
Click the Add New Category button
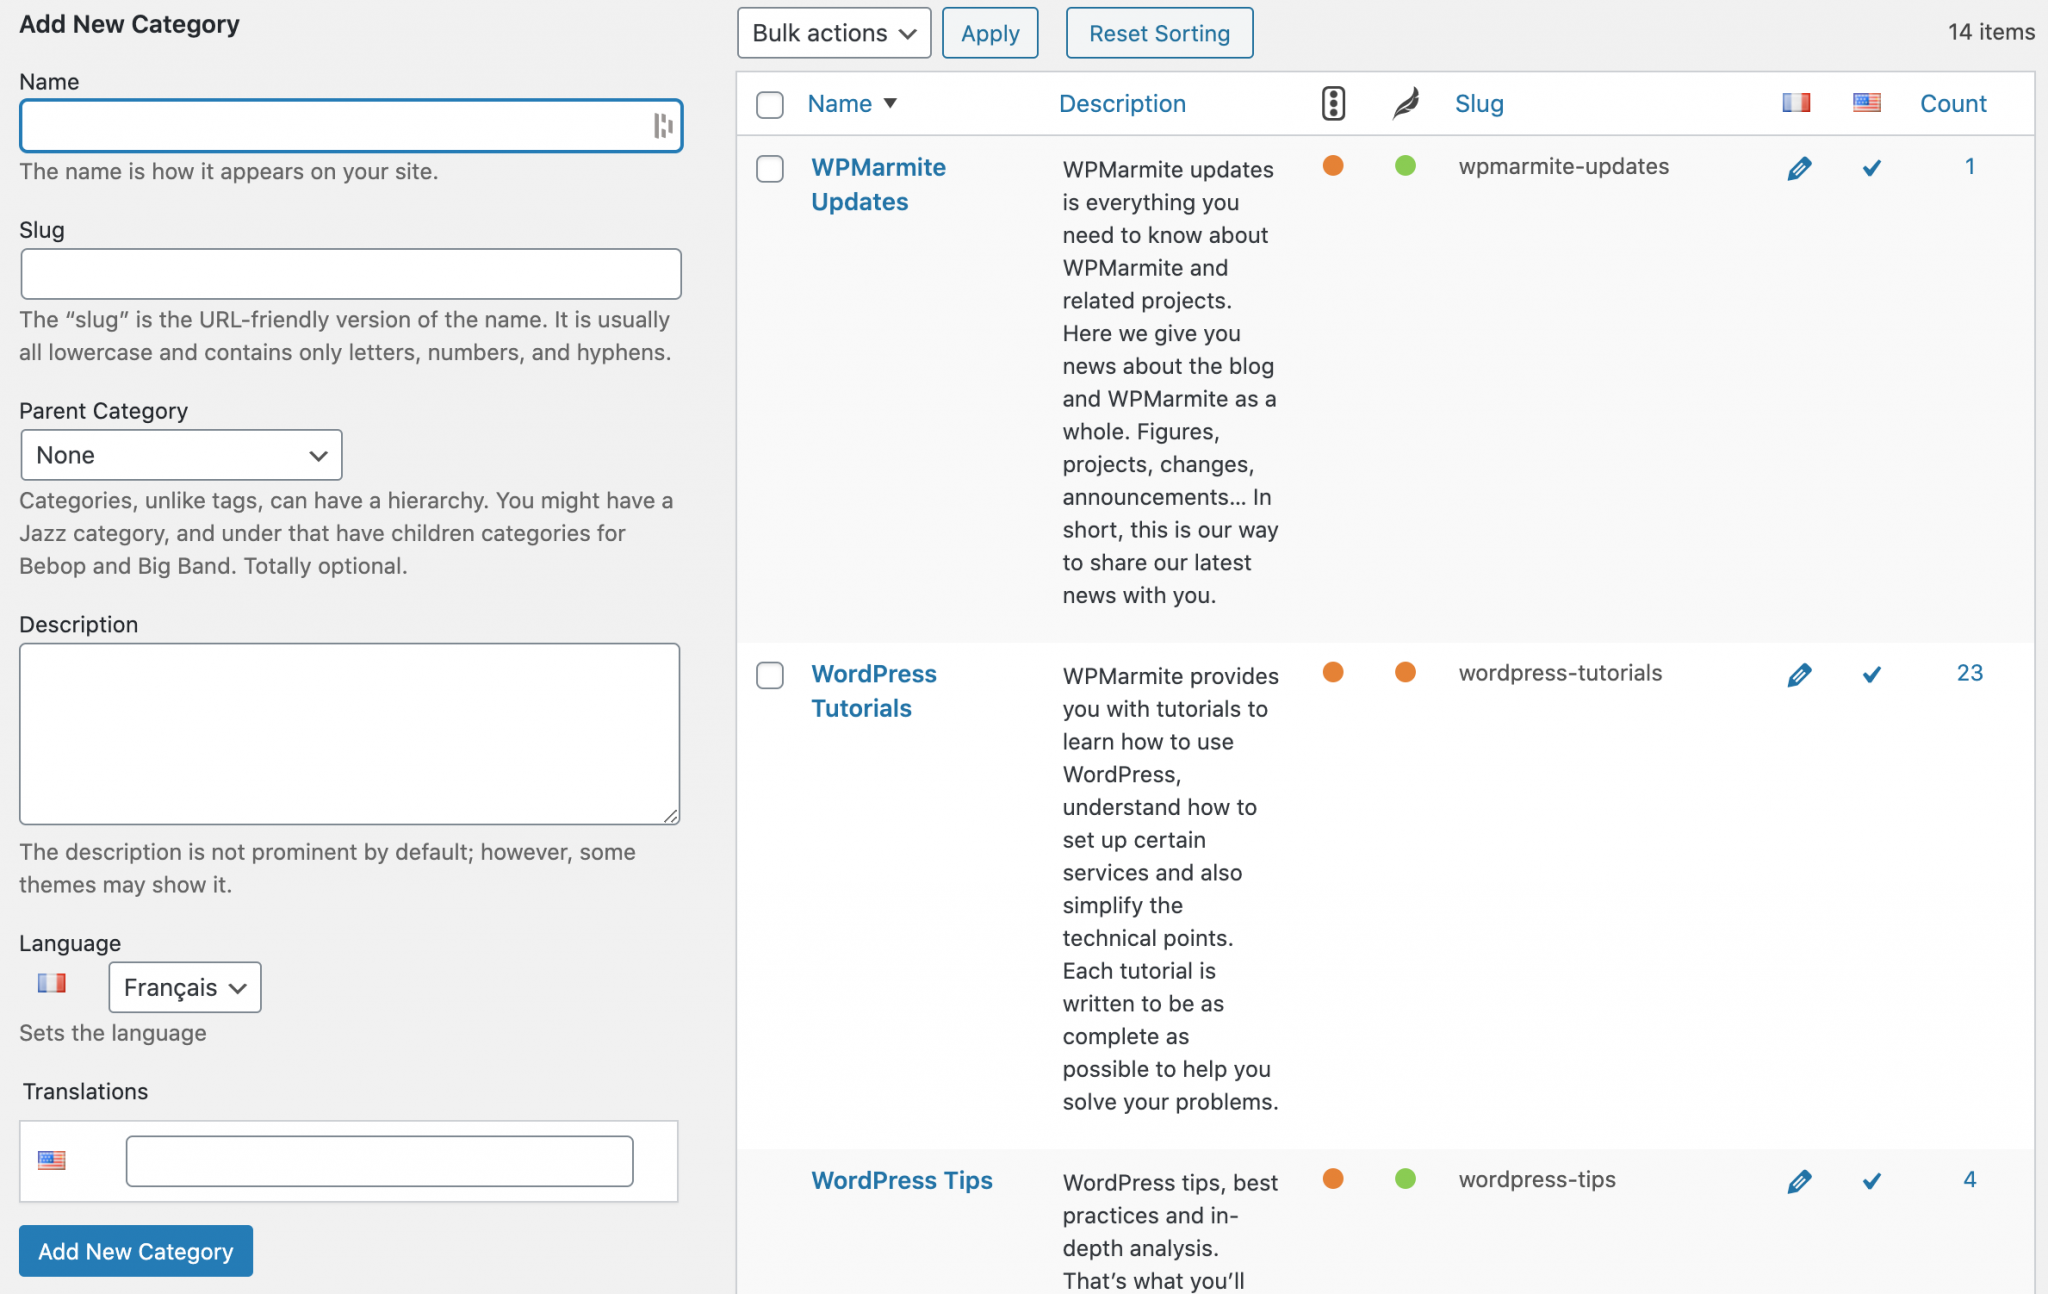tap(135, 1251)
